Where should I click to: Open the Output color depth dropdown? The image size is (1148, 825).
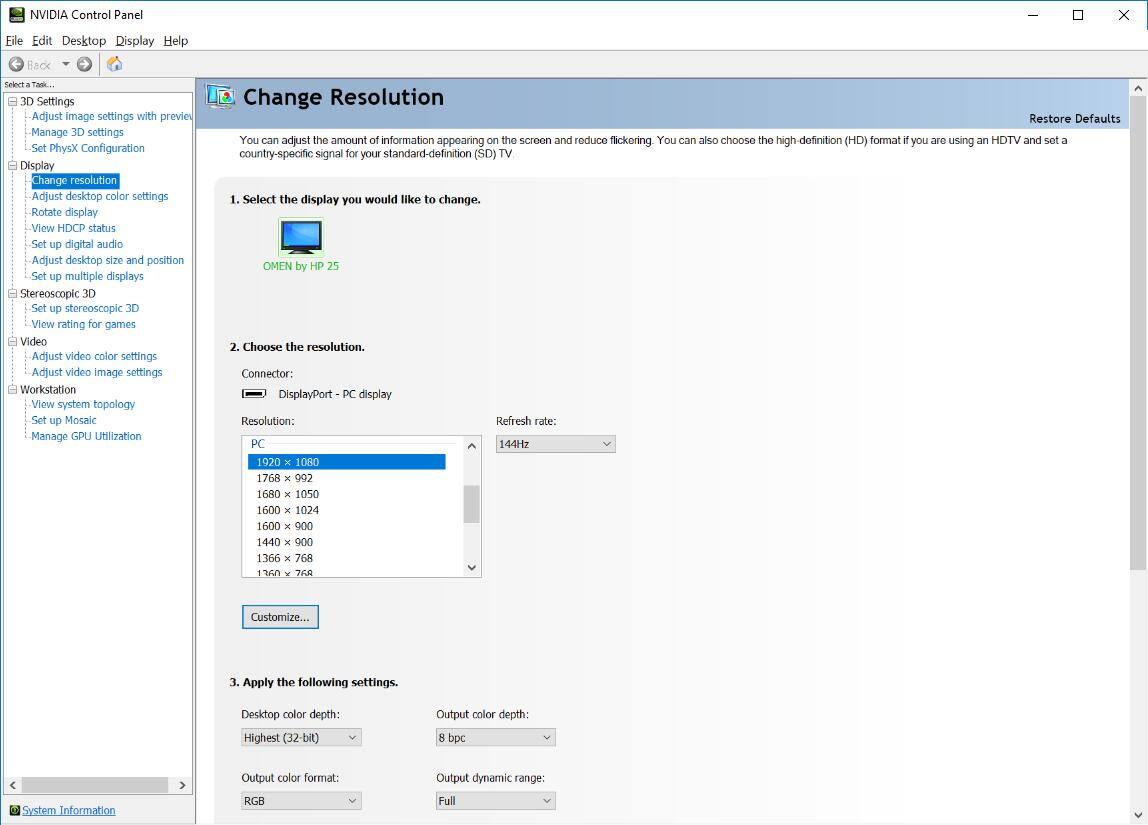point(495,737)
